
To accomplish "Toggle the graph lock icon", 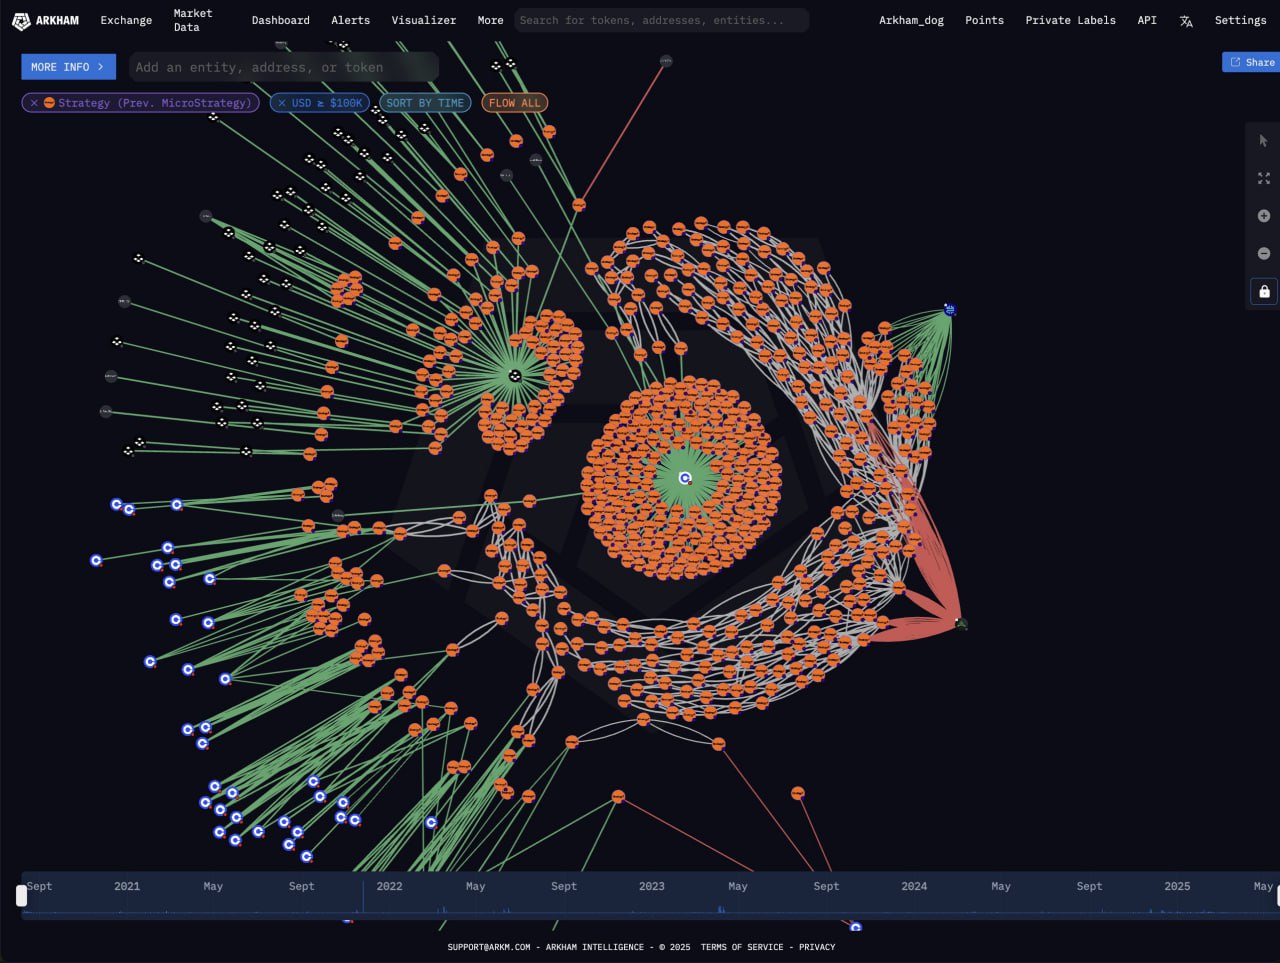I will (x=1264, y=291).
